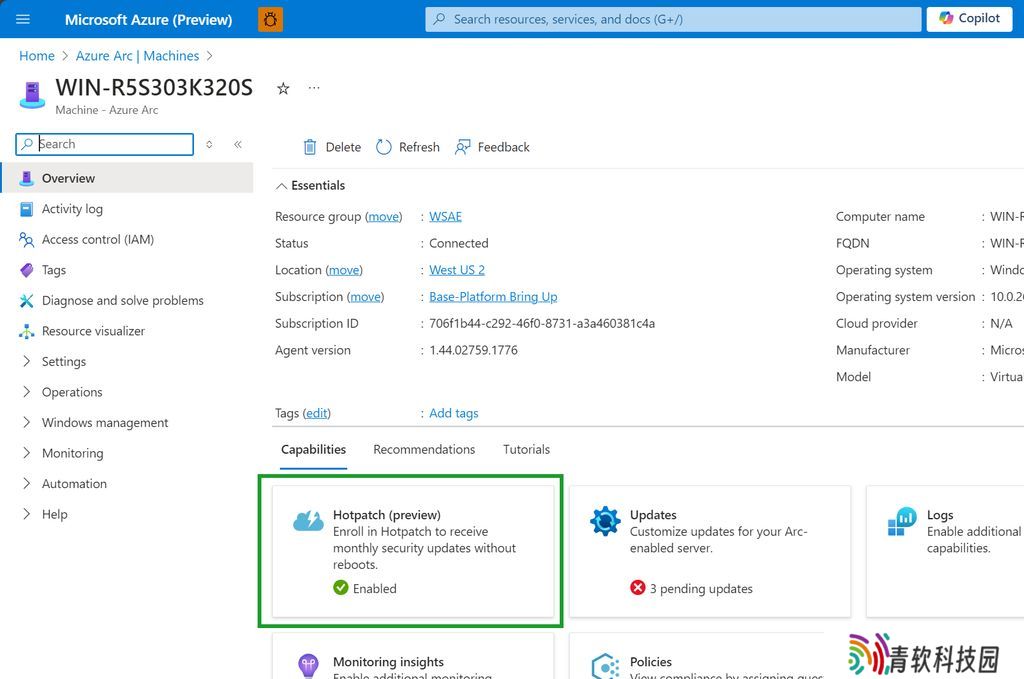This screenshot has height=679, width=1024.
Task: Click the red pending updates error icon
Action: point(638,588)
